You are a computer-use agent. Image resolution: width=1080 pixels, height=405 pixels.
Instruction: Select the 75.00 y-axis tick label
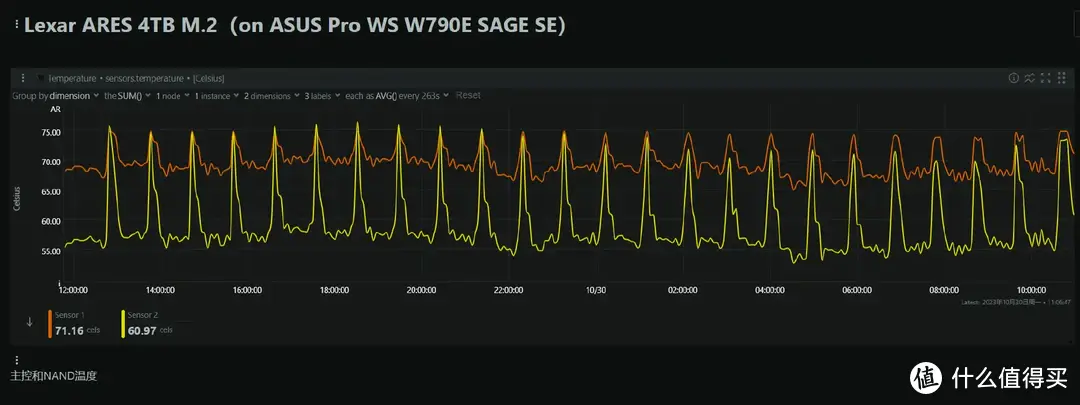[52, 132]
